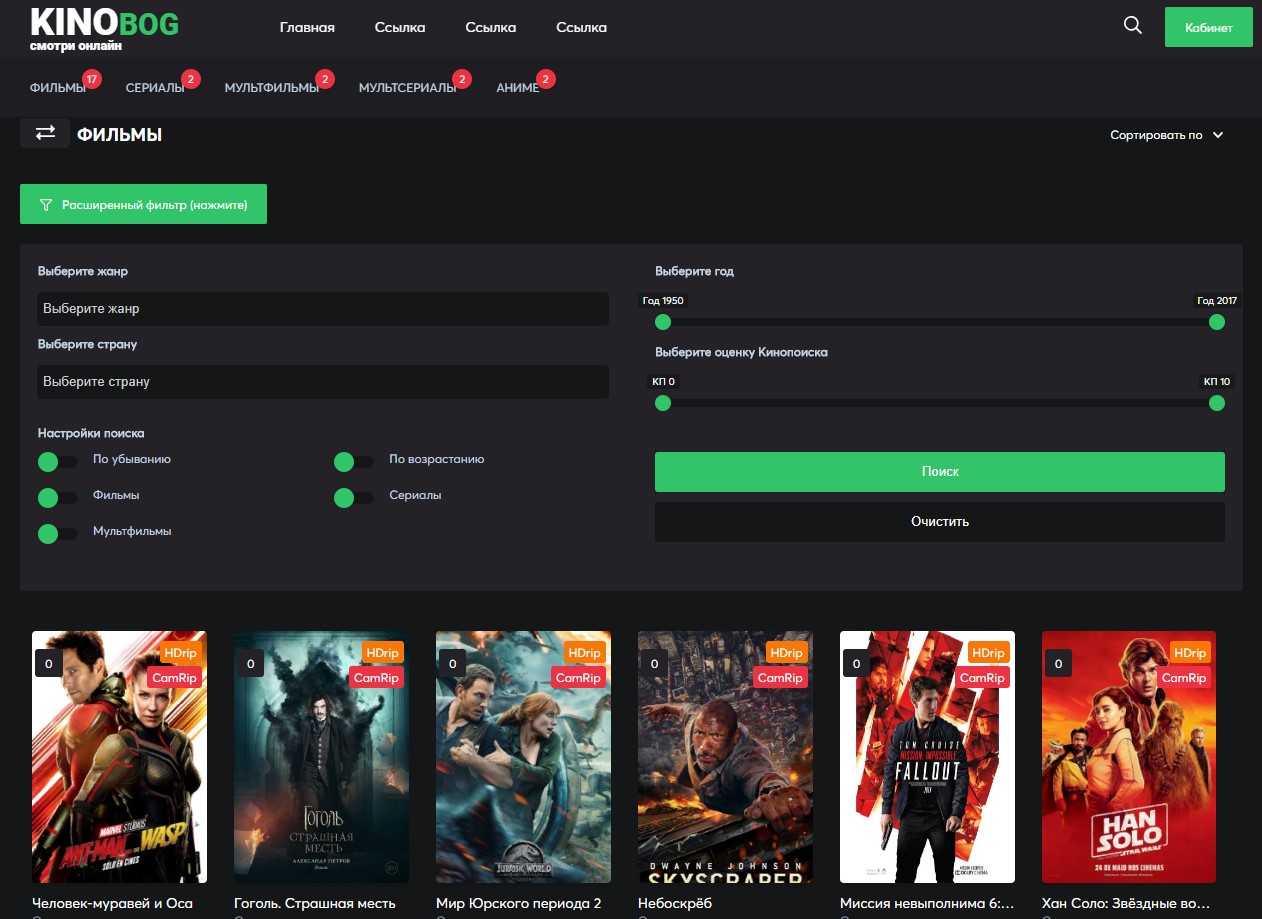This screenshot has height=919, width=1262.
Task: Open the Человек-муравей и Оса title link
Action: tap(112, 903)
